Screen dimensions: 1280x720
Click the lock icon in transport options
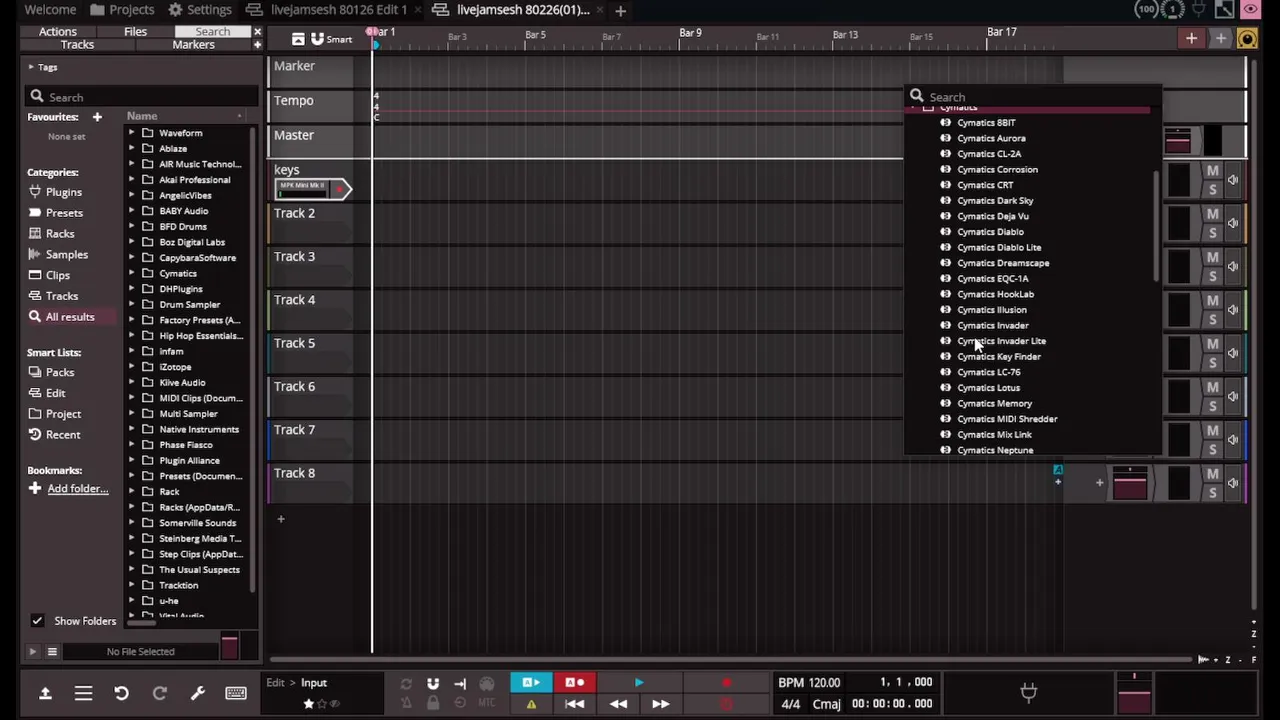coord(433,704)
